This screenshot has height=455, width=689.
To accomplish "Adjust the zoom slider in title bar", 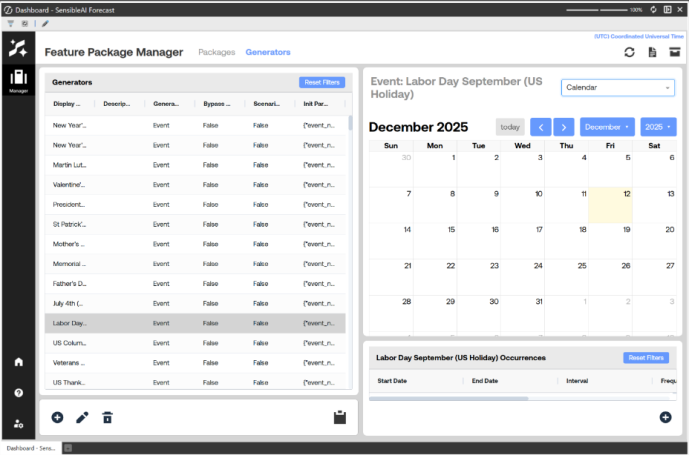I will (597, 10).
